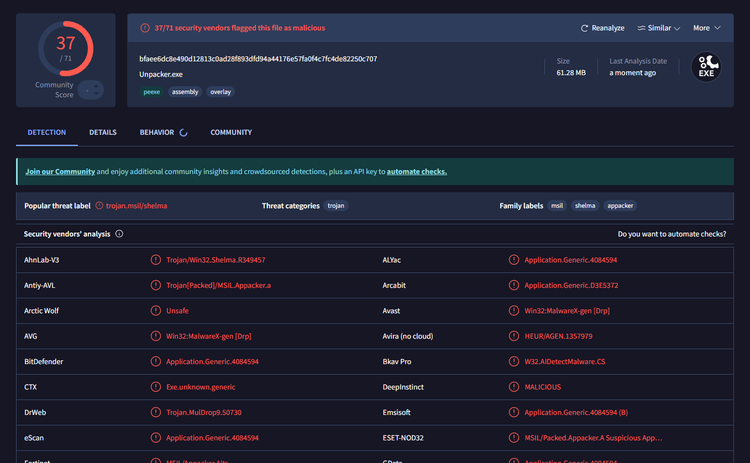Click the alert icon in the eScan row
Viewport: 750px width, 463px height.
155,437
